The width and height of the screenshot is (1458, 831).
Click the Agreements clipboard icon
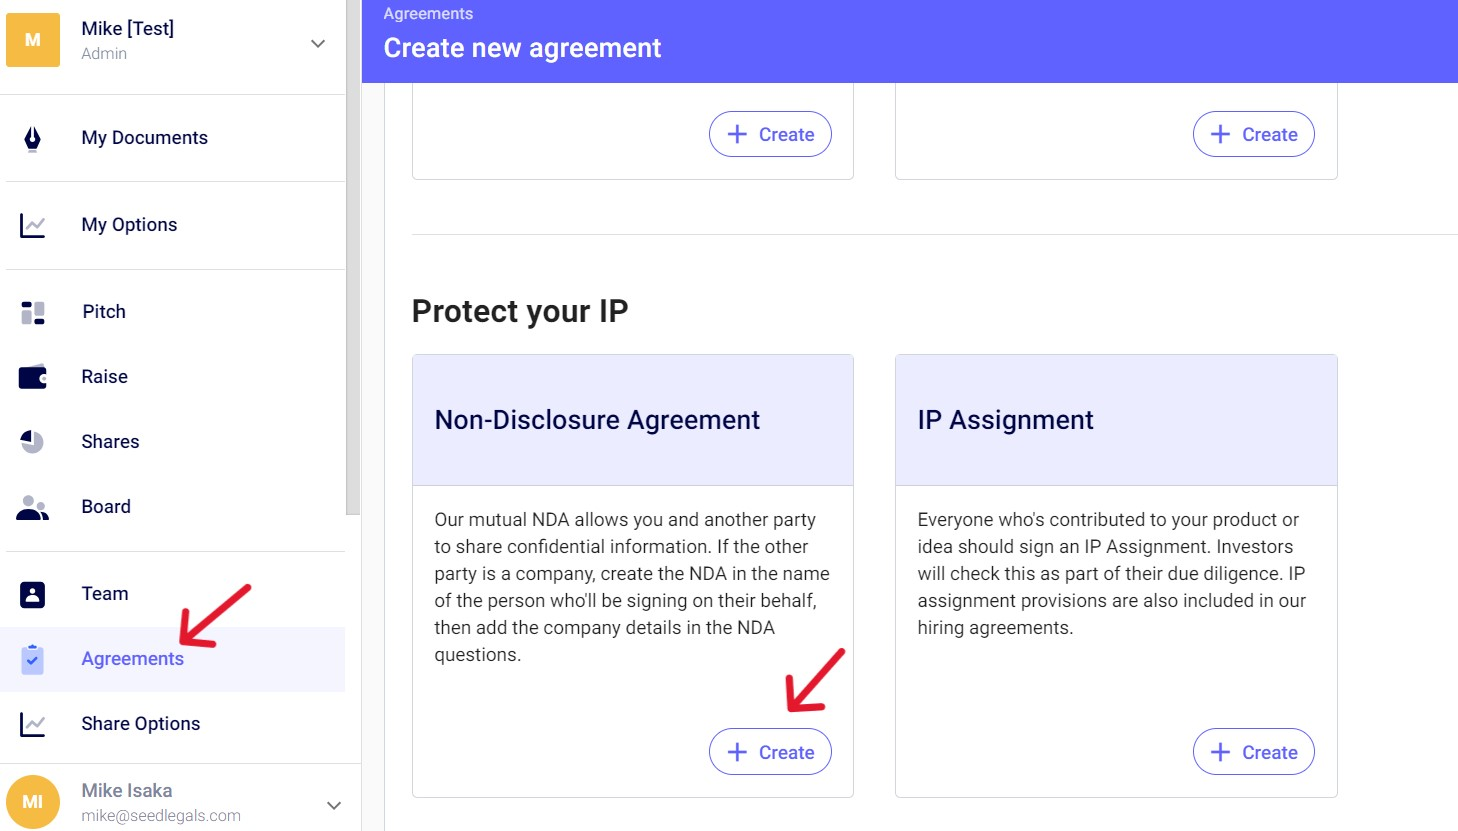[x=33, y=659]
